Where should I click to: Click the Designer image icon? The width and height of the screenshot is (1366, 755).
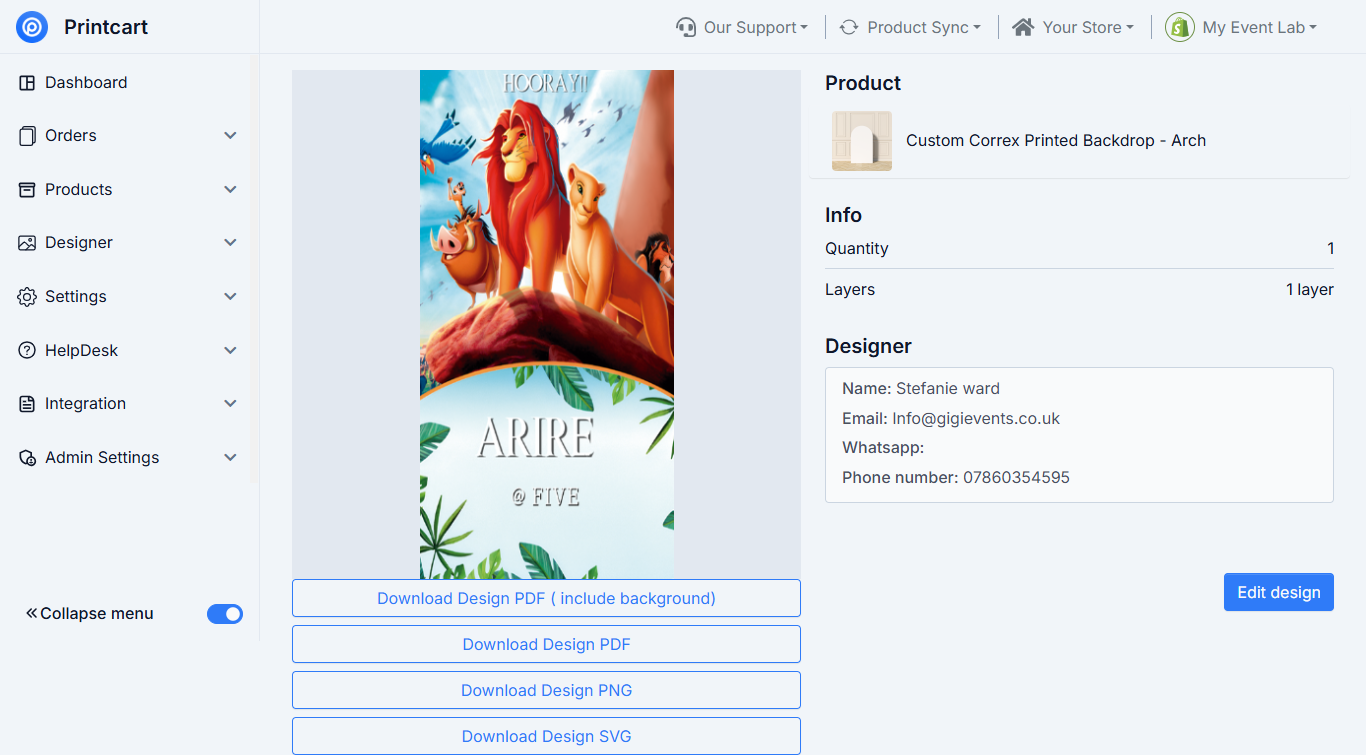[x=27, y=243]
